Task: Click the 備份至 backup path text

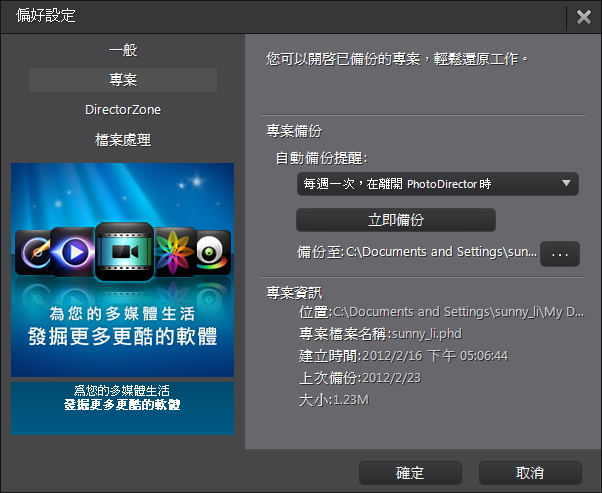Action: click(x=417, y=252)
